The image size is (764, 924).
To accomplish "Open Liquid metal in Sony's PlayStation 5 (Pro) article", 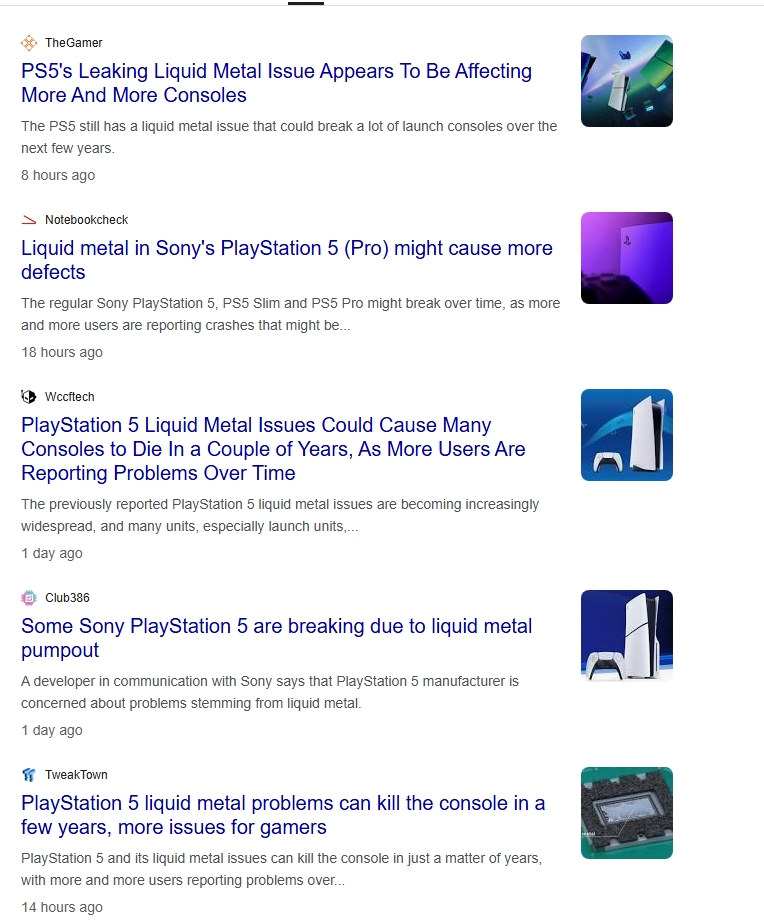I will (287, 260).
